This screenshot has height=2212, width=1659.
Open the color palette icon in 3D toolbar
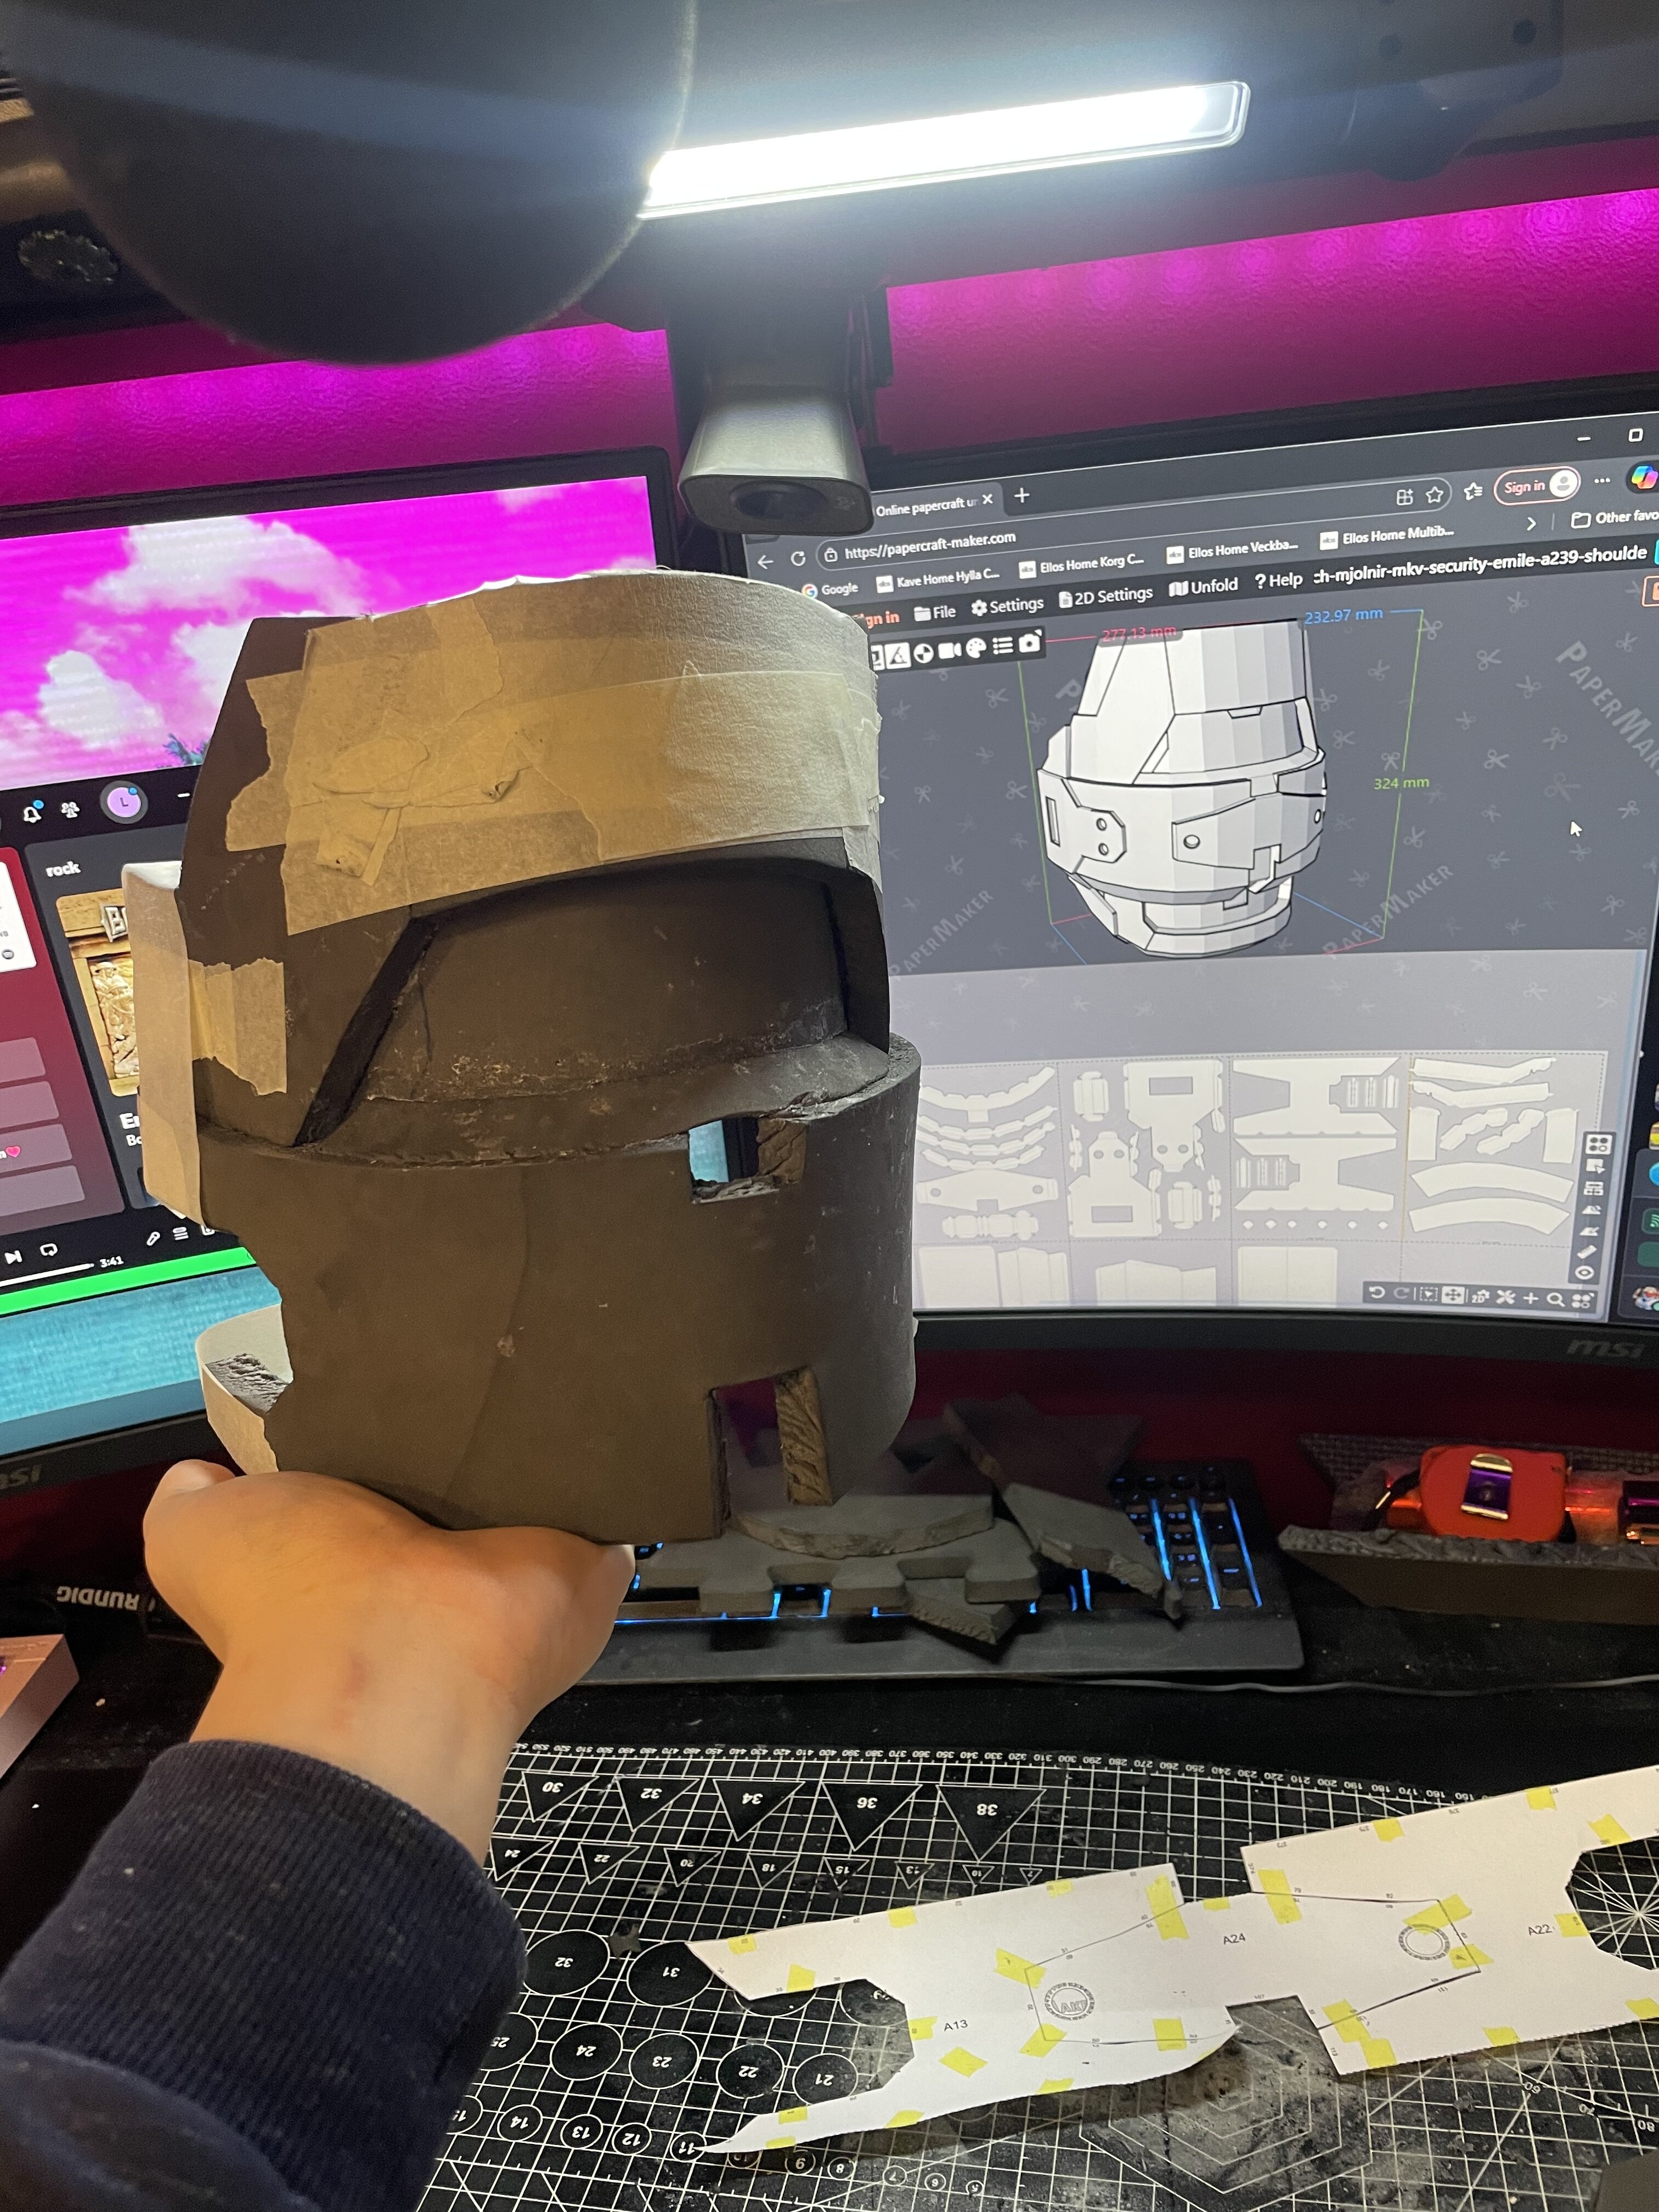coord(975,648)
